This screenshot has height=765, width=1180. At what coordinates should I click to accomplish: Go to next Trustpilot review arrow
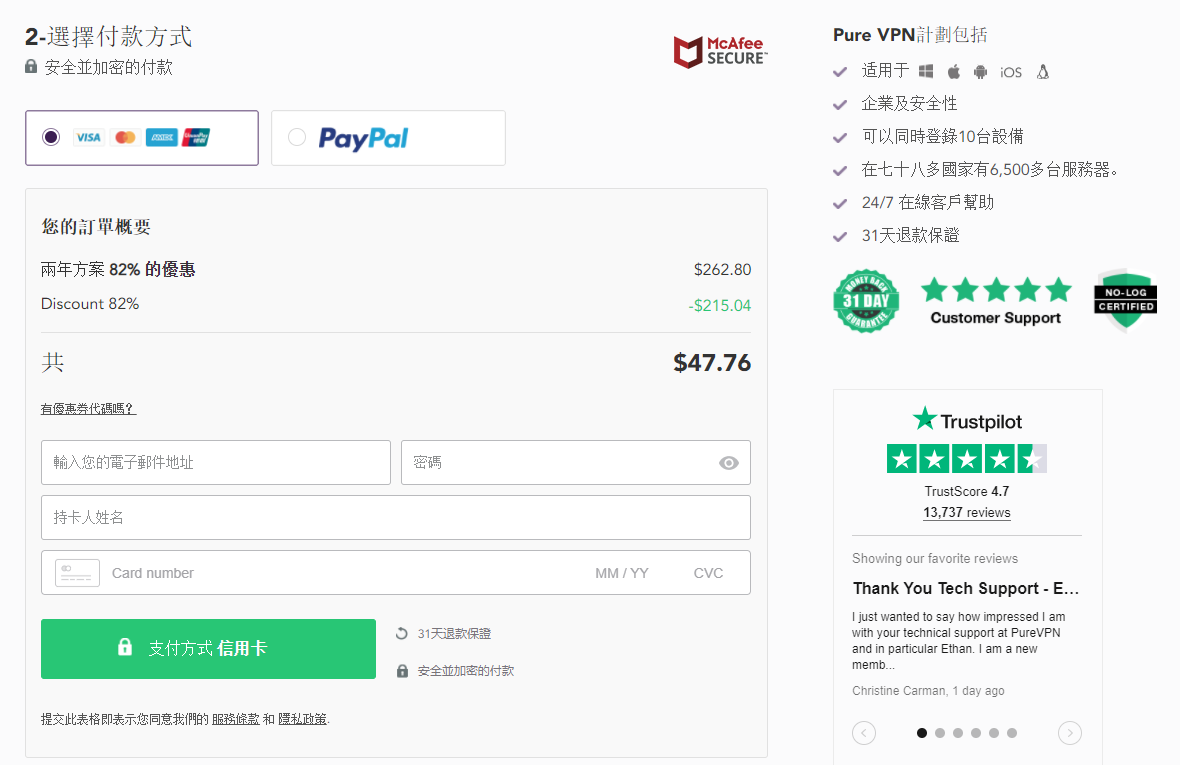point(1069,733)
